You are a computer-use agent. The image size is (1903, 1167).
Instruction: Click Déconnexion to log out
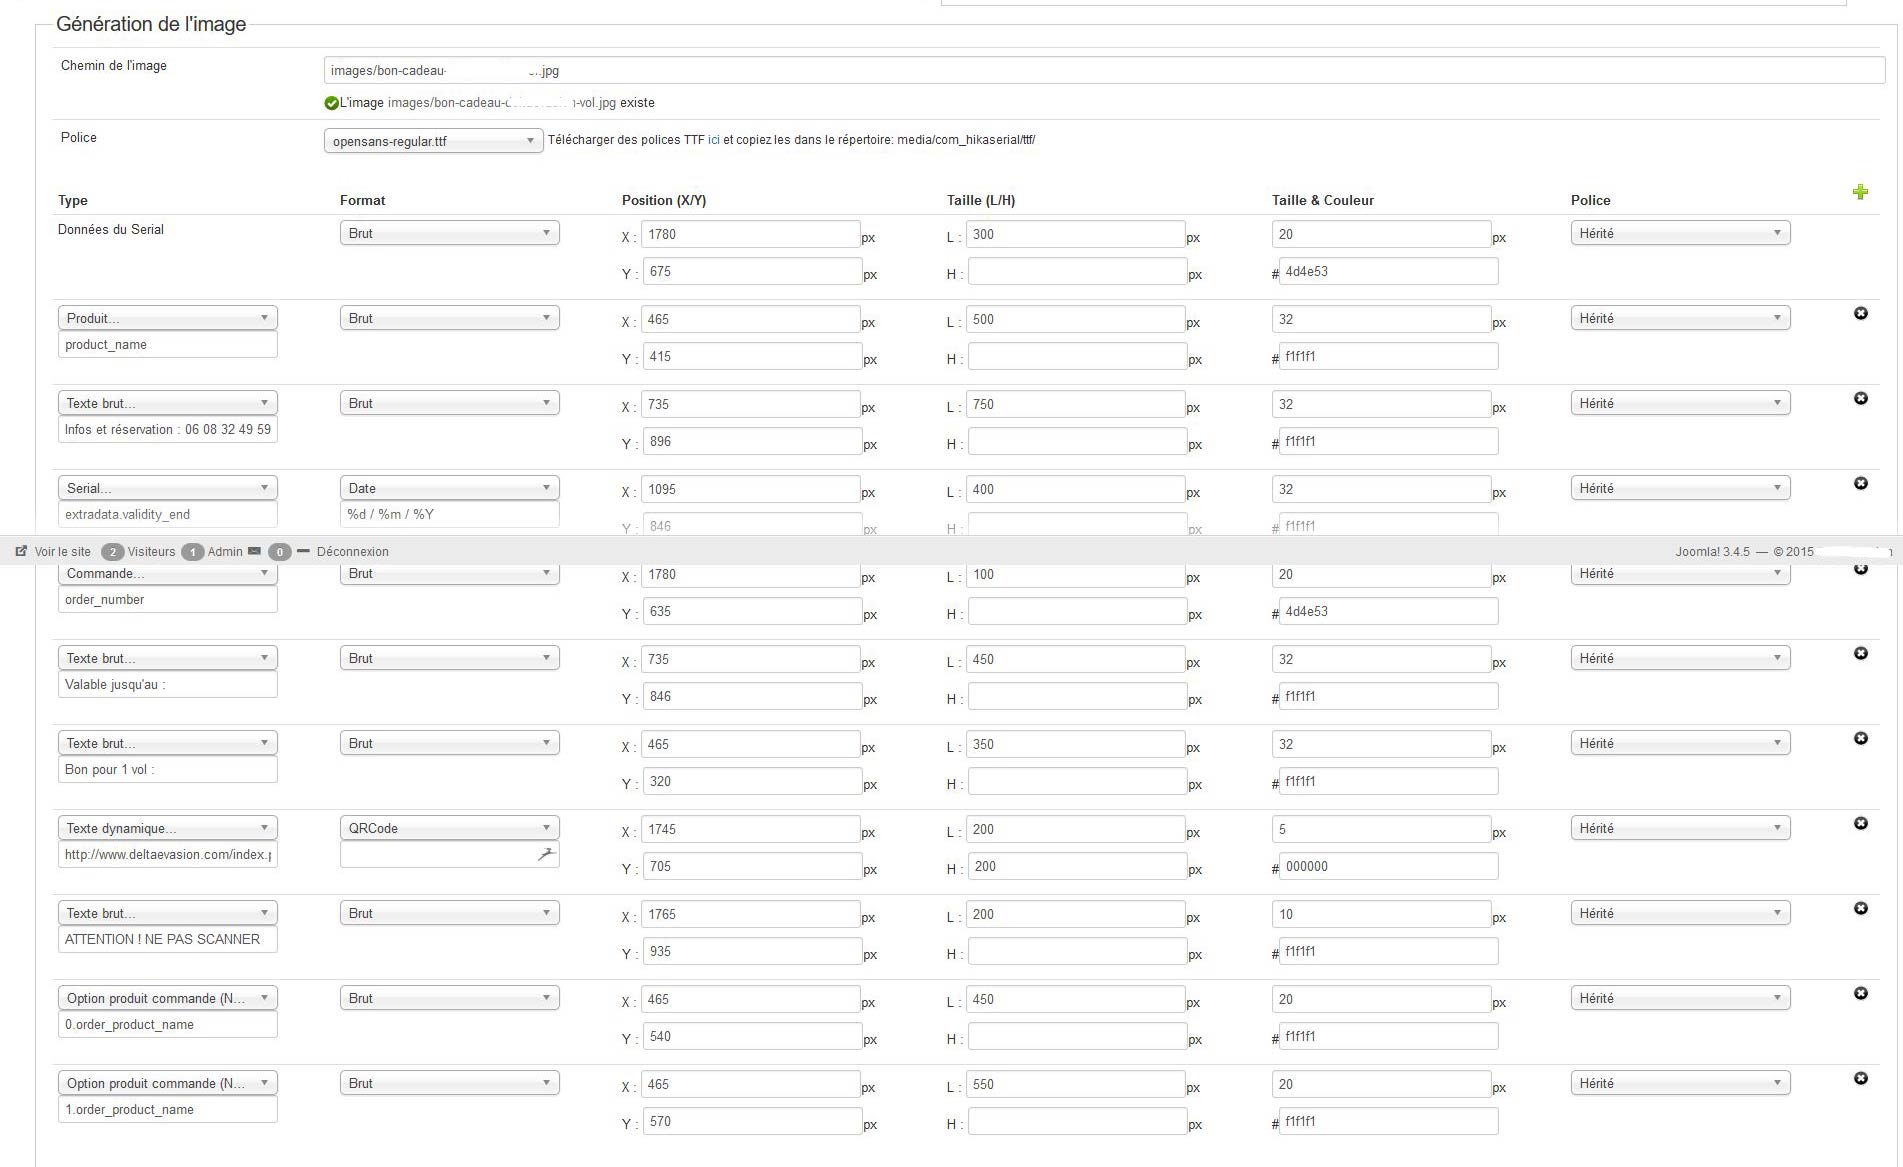(x=352, y=552)
